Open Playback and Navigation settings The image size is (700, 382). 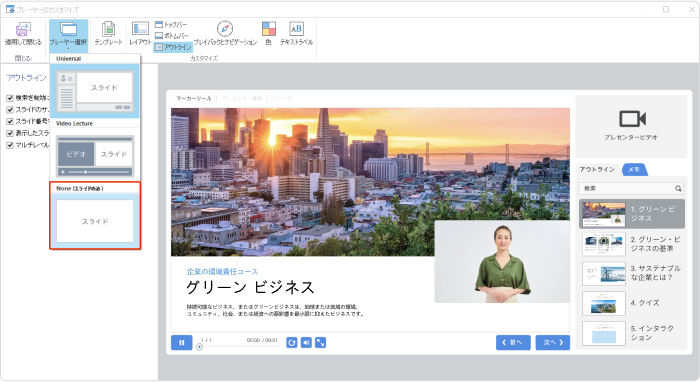coord(225,33)
